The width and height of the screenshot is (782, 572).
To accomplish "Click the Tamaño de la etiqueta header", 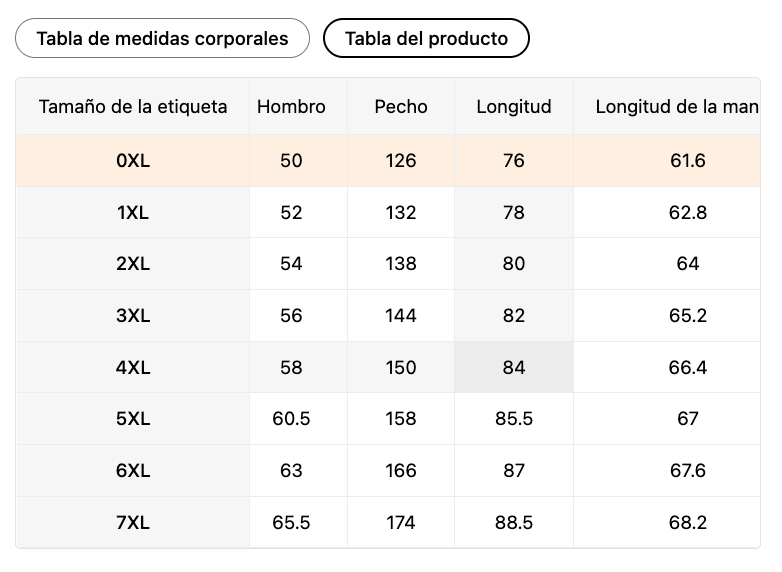I will [x=133, y=107].
